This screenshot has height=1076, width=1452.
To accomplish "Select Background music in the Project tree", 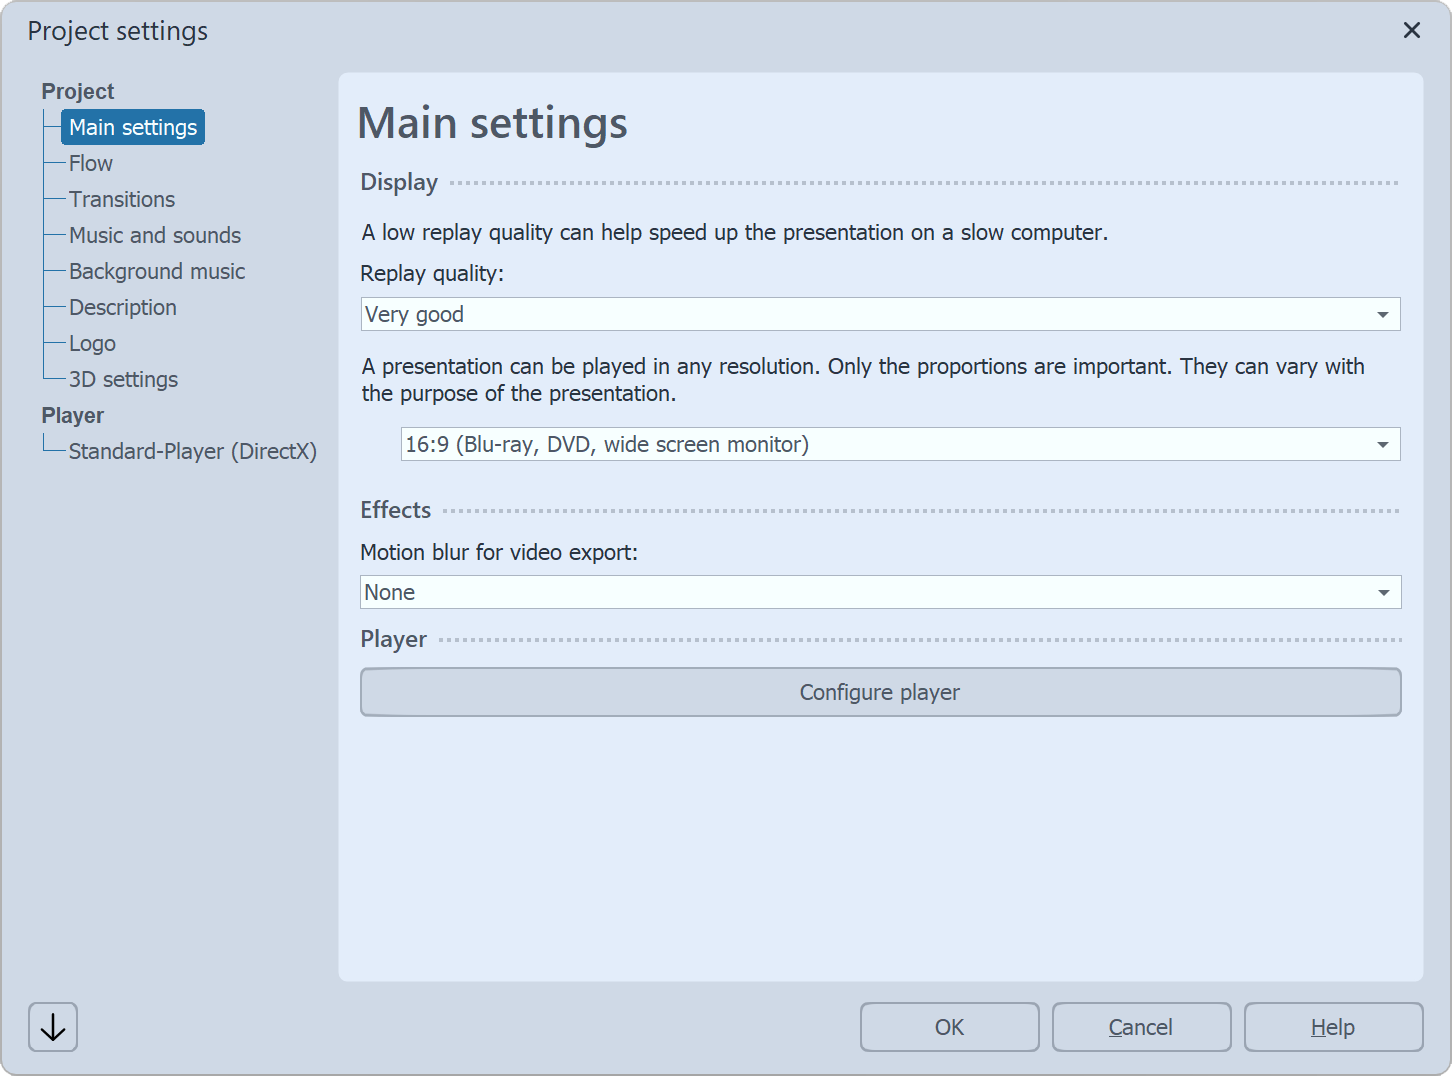I will click(157, 271).
